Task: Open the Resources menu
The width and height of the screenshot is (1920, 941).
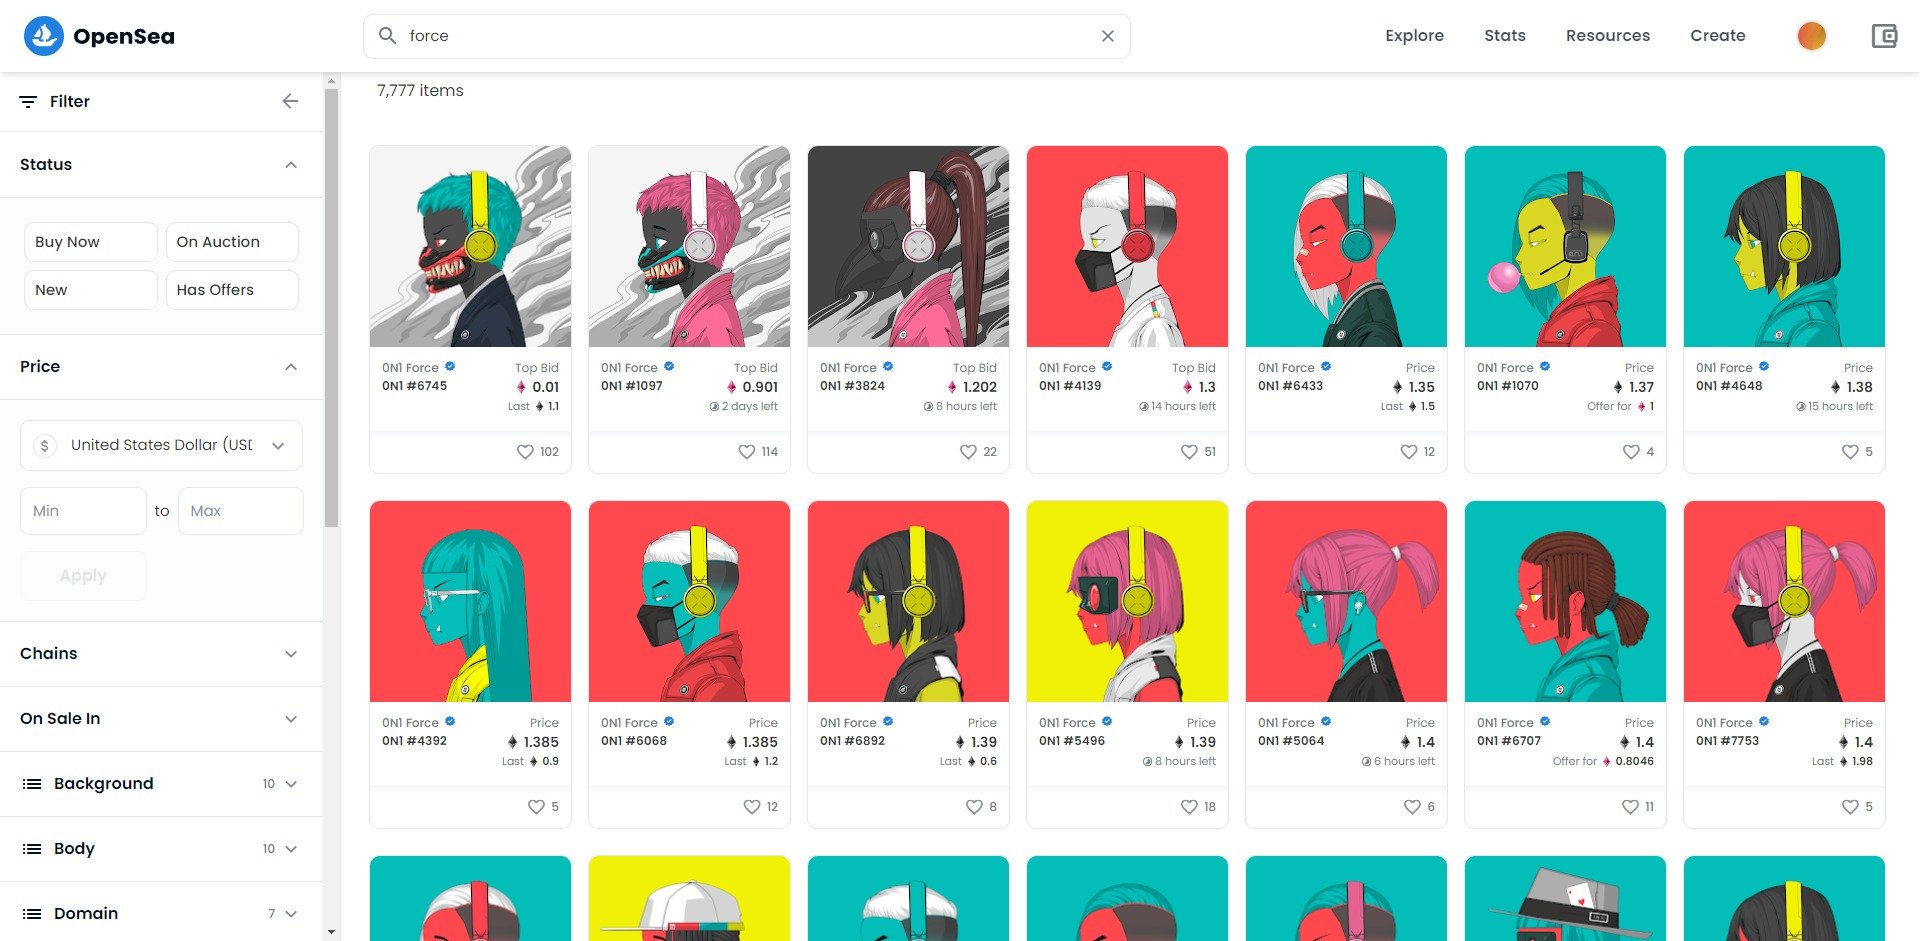Action: tap(1607, 36)
